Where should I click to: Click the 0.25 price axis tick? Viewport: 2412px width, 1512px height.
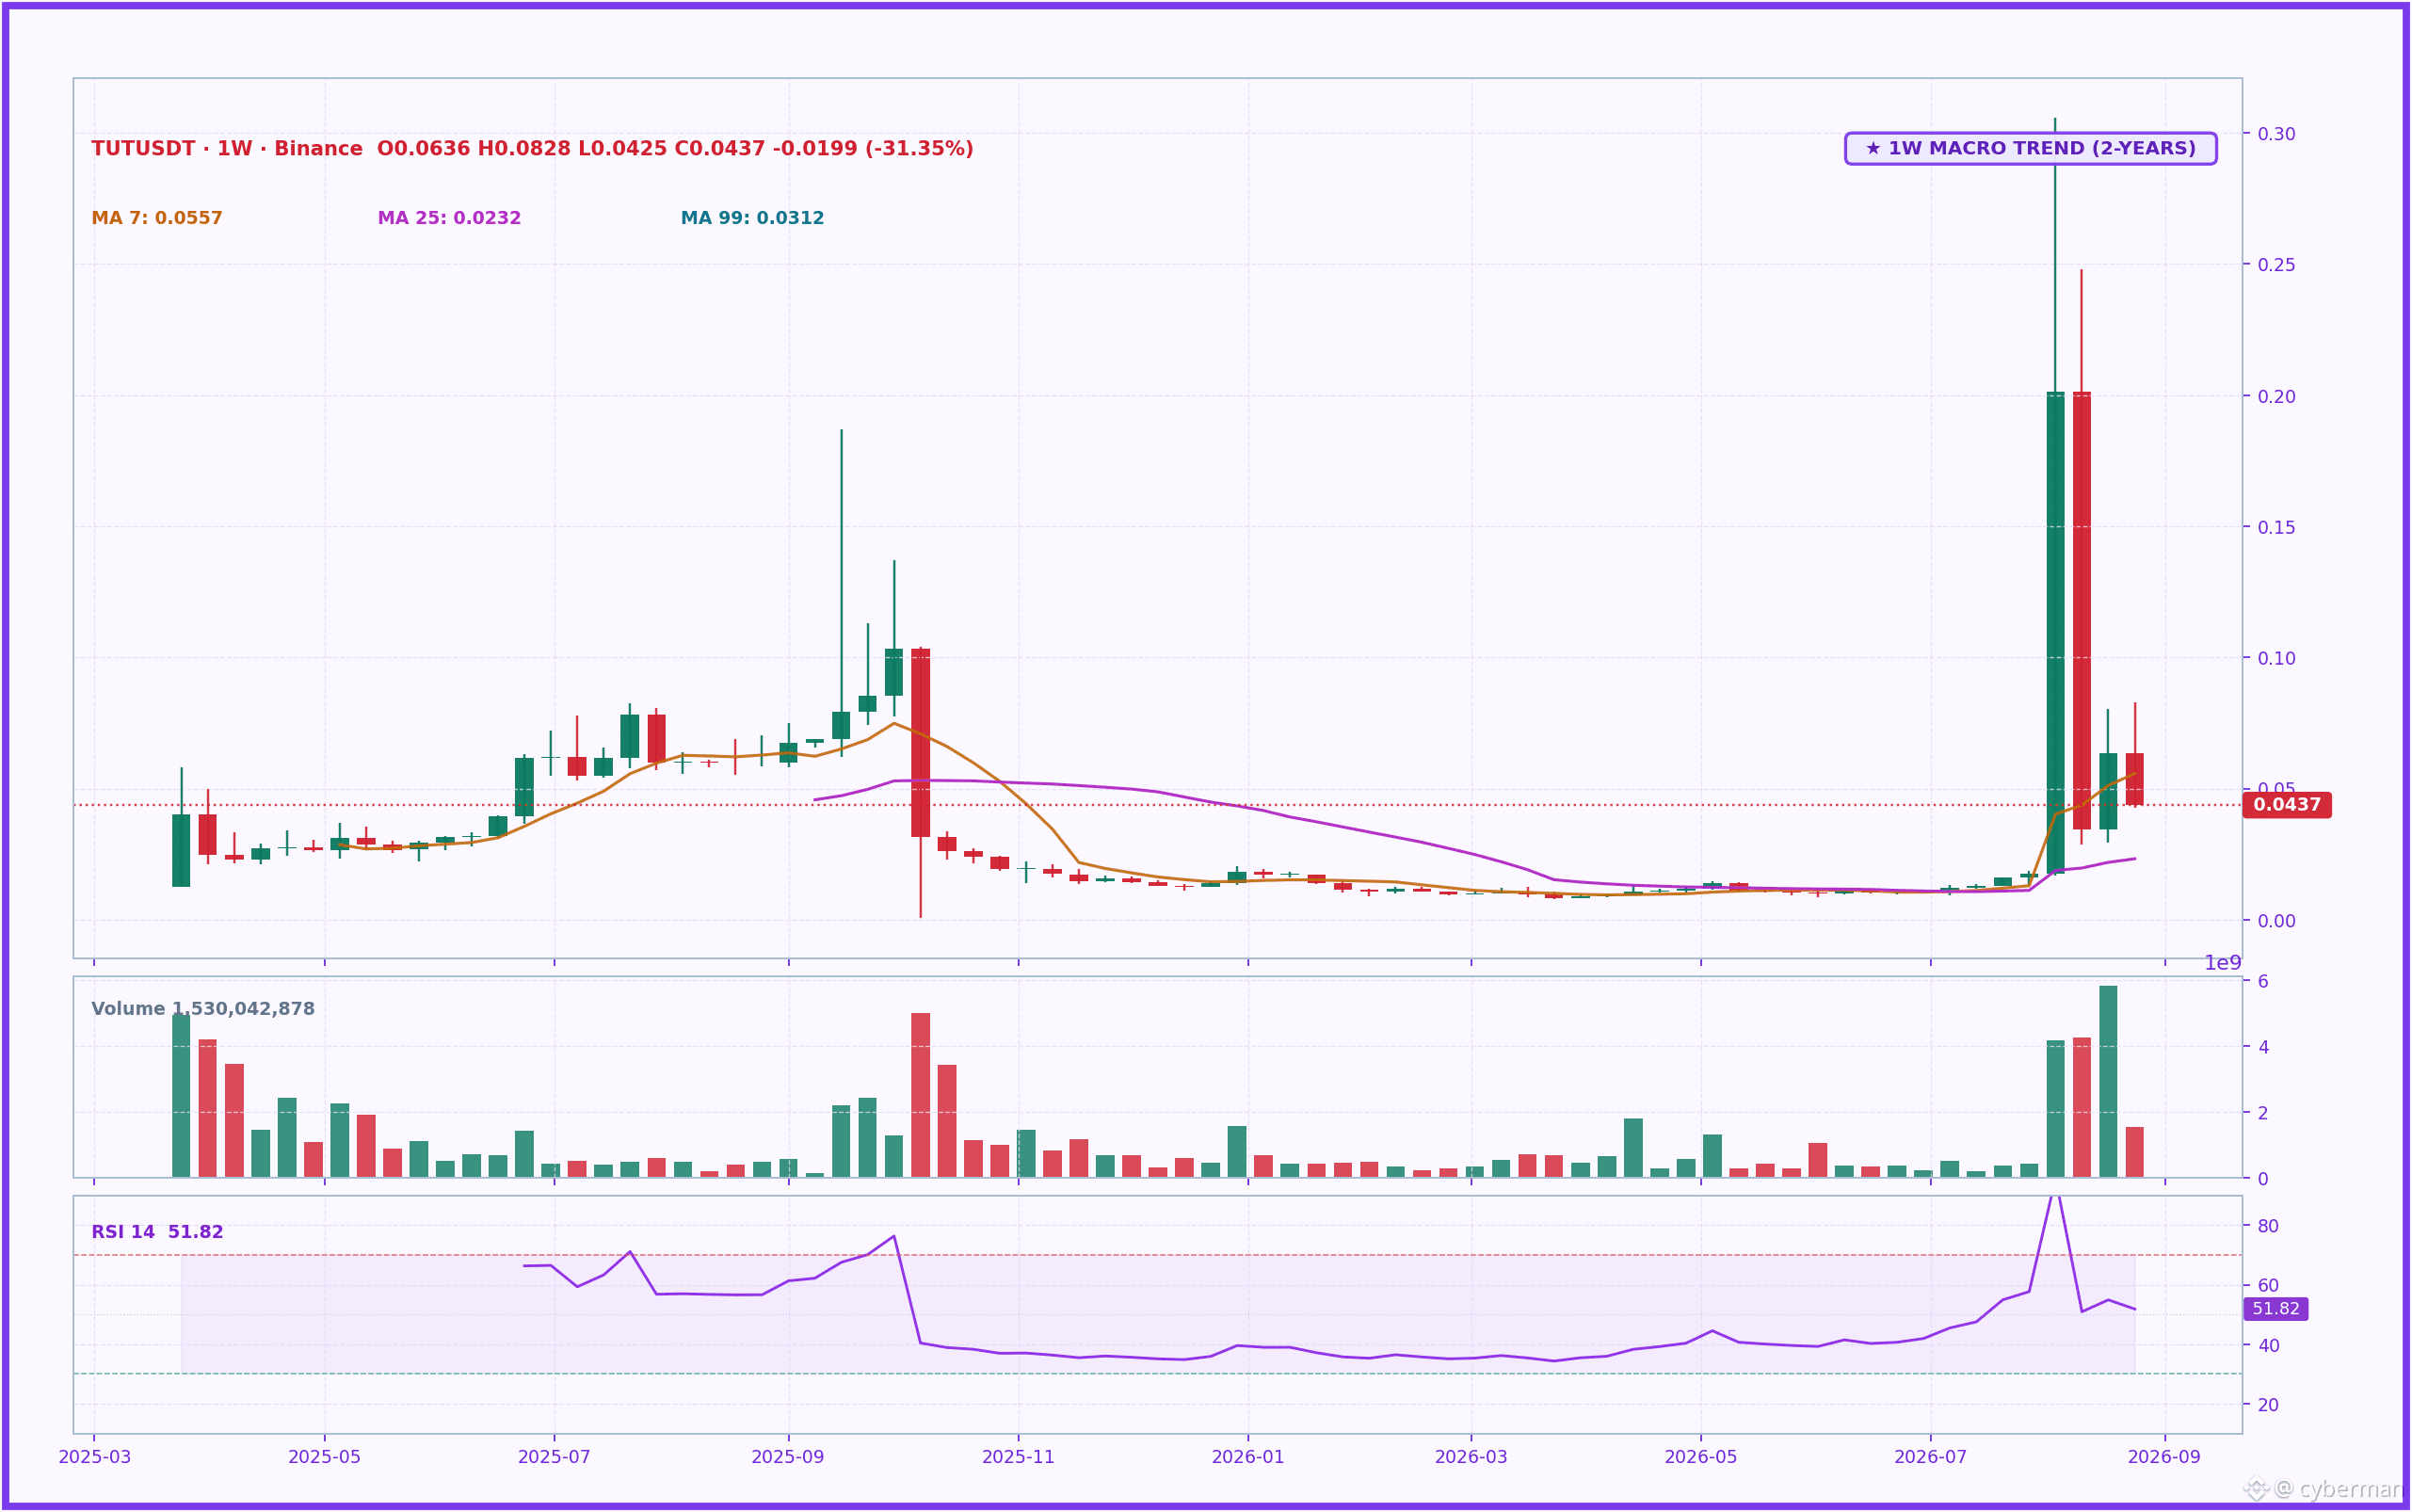pos(2277,265)
